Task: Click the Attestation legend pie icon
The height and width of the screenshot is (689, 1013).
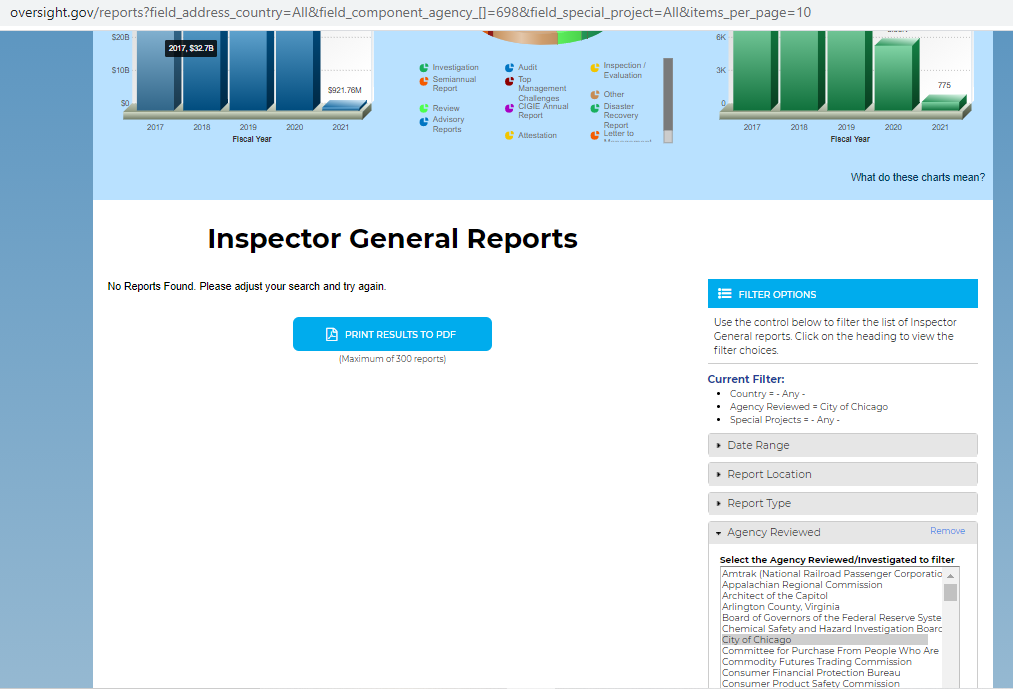Action: (509, 135)
